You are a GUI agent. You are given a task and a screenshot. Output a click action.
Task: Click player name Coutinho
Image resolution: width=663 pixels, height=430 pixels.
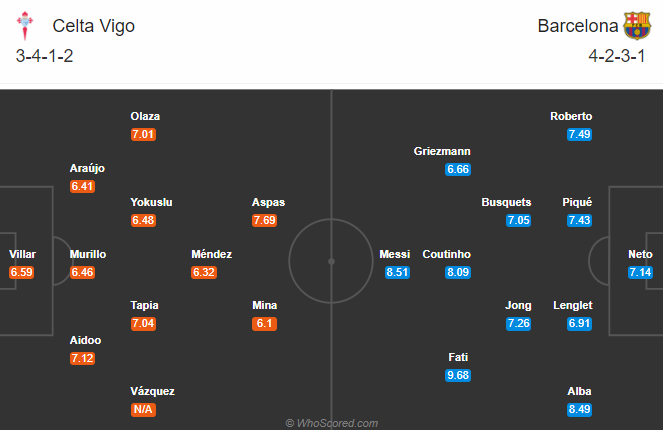446,254
